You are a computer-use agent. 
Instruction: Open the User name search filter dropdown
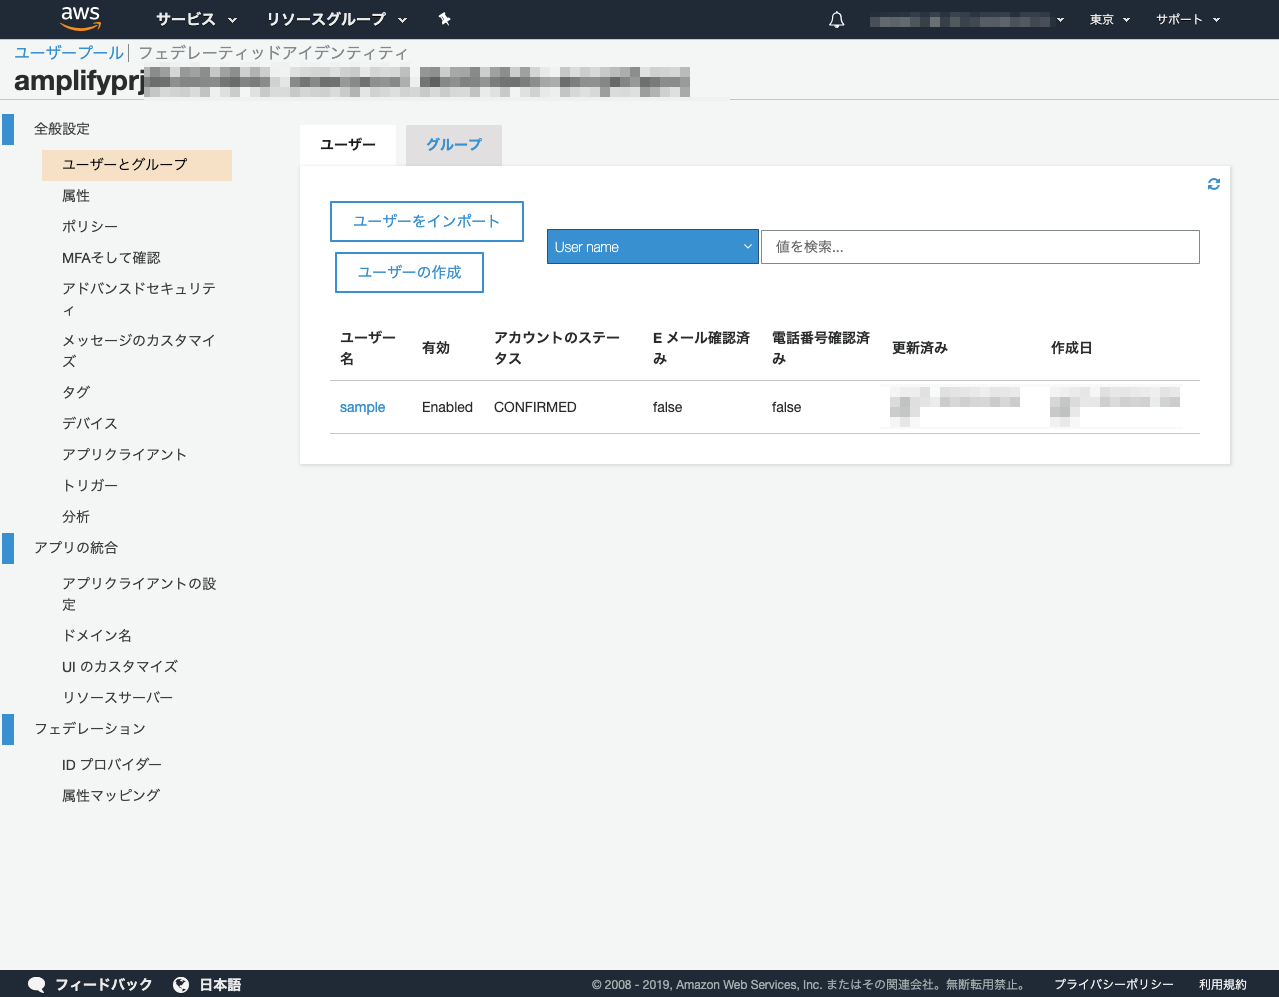pos(652,246)
